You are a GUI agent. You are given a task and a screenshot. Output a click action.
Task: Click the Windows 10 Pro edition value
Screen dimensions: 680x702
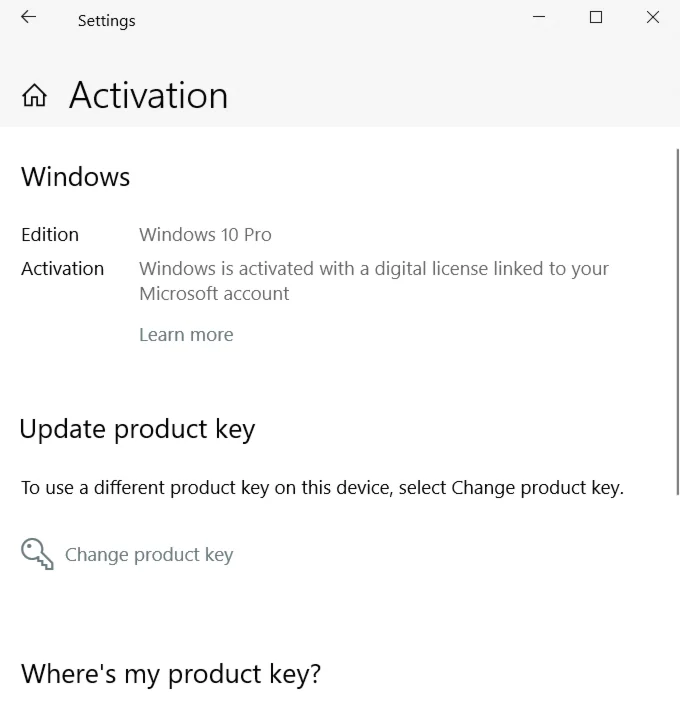pos(205,235)
